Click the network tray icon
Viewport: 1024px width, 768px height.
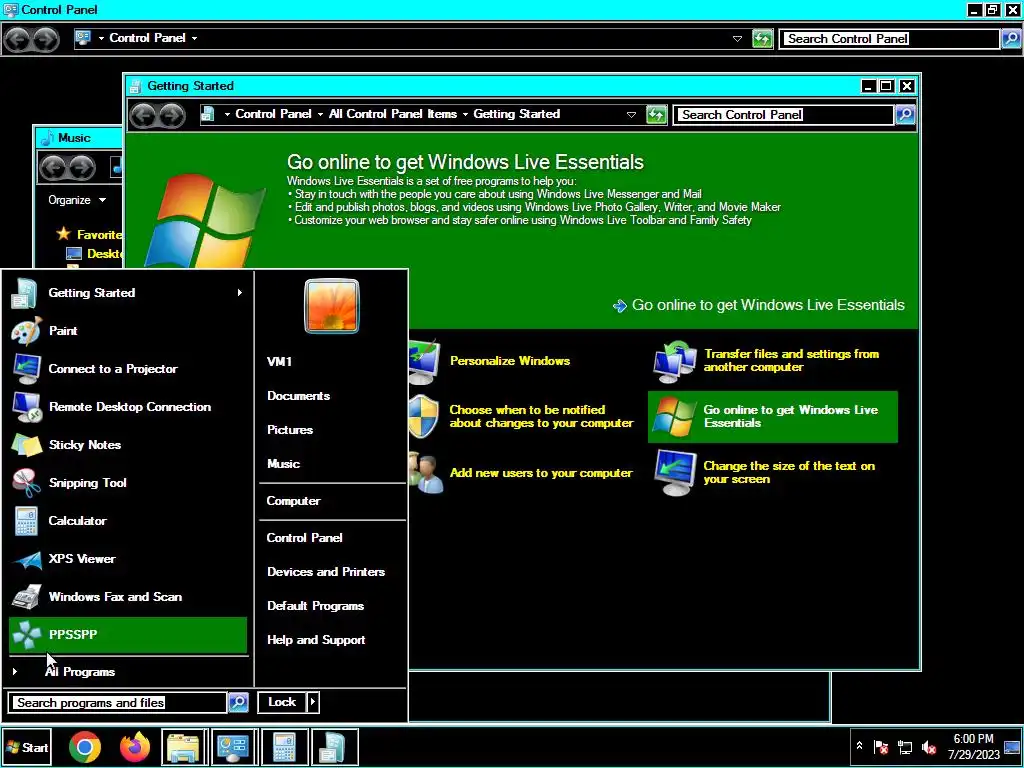[904, 747]
